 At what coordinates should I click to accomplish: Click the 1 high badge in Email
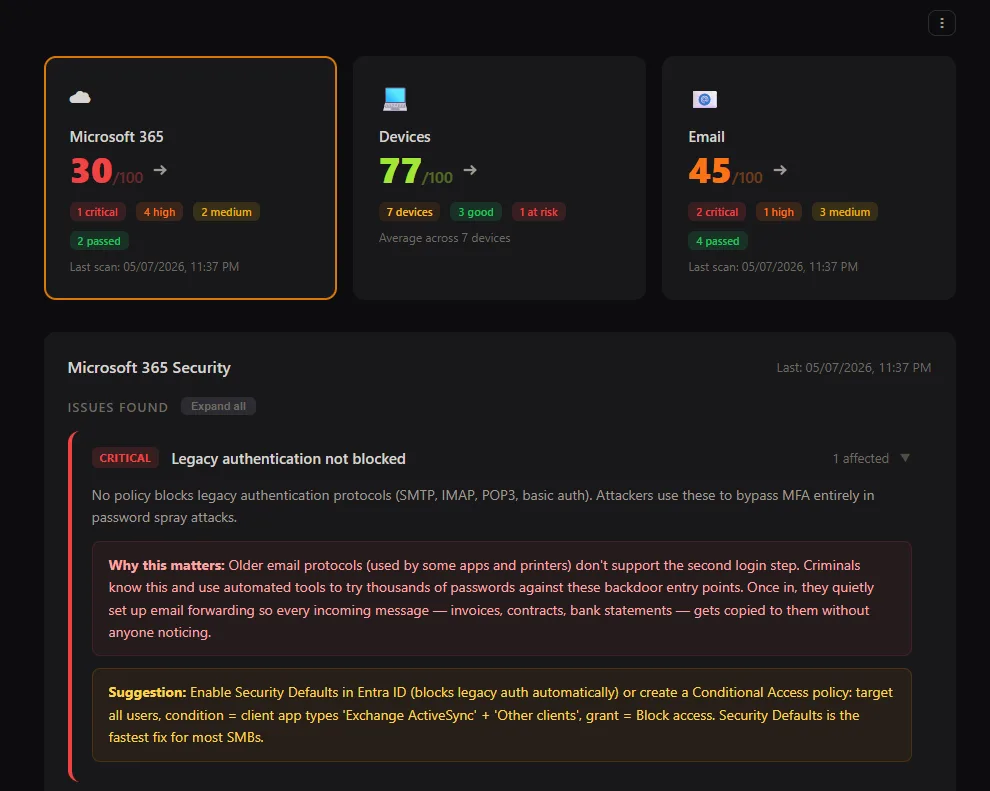click(x=778, y=212)
